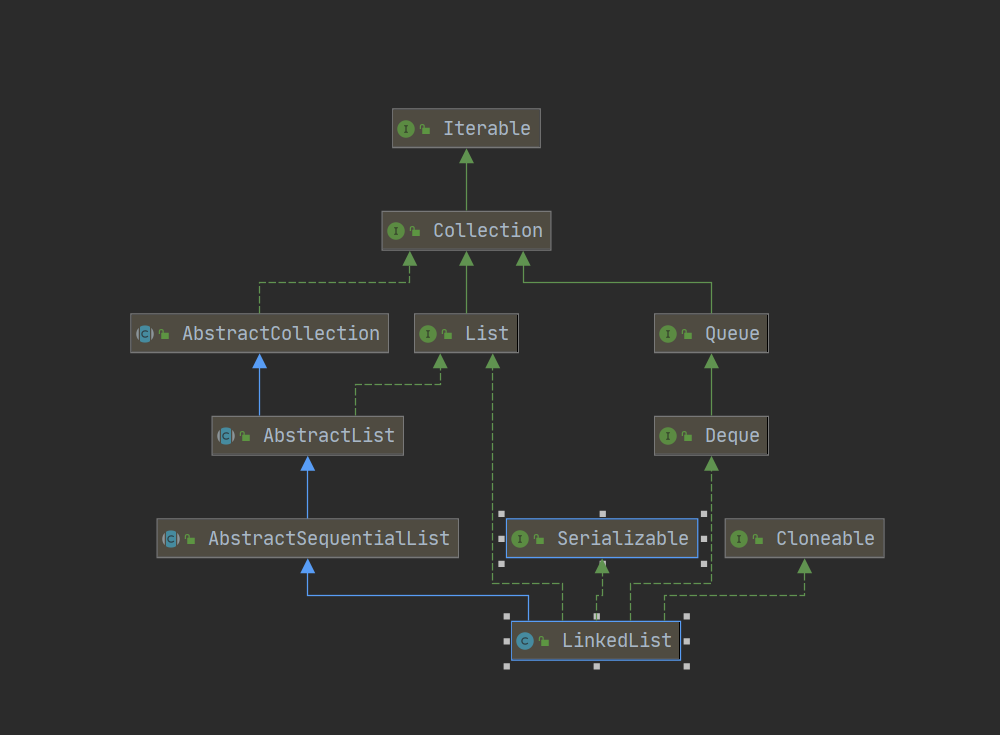This screenshot has height=735, width=1000.
Task: Click the public visibility lock icon on Iterable
Action: click(425, 129)
